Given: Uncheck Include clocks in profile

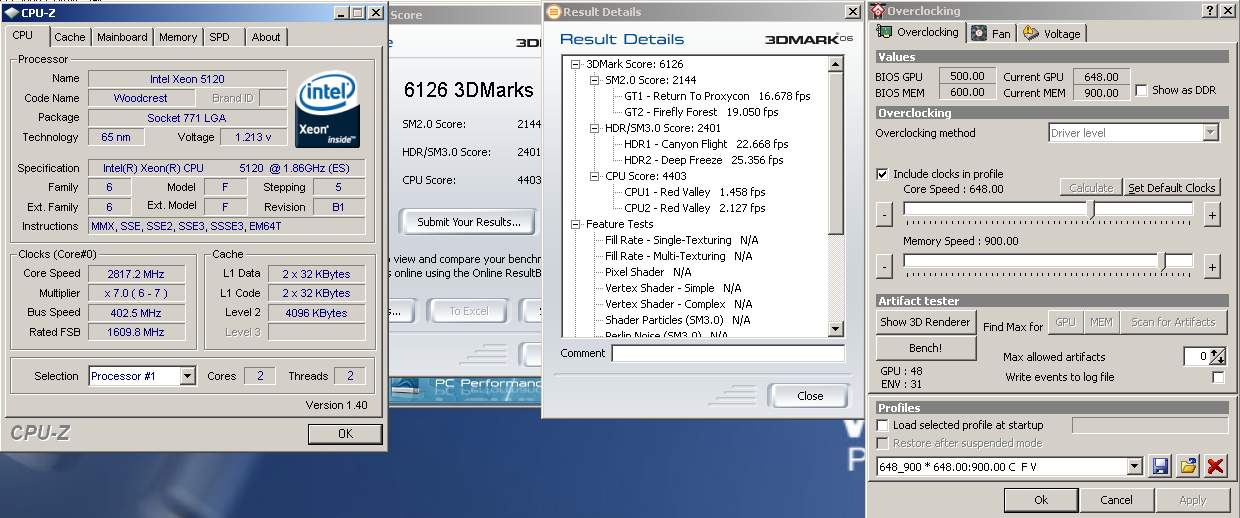Looking at the screenshot, I should [x=882, y=174].
